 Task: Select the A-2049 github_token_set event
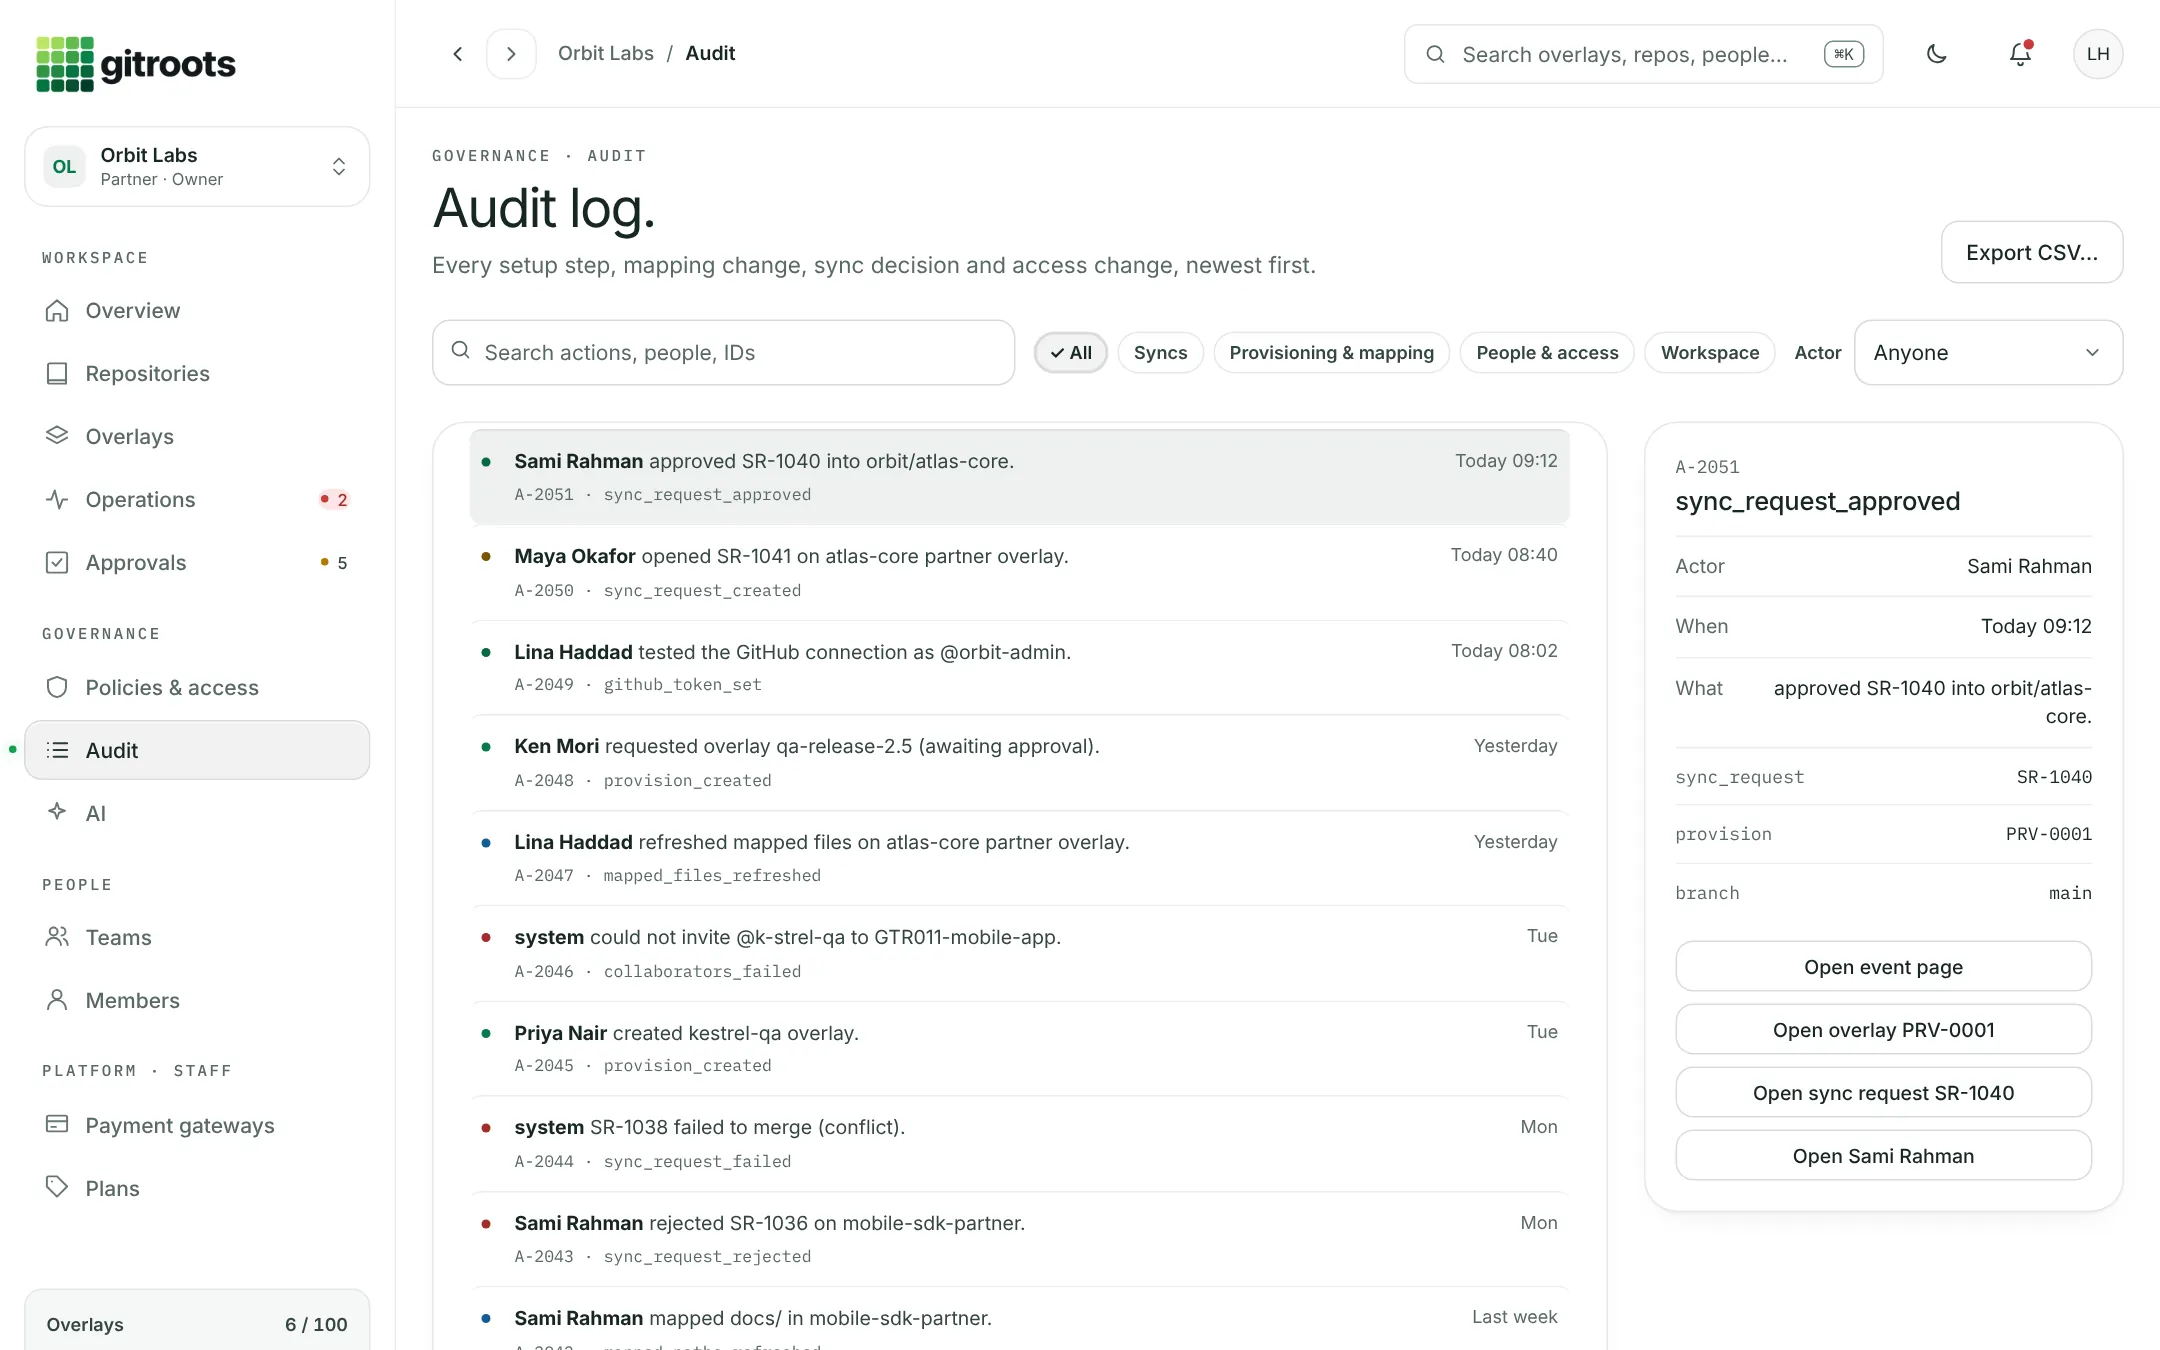1019,667
